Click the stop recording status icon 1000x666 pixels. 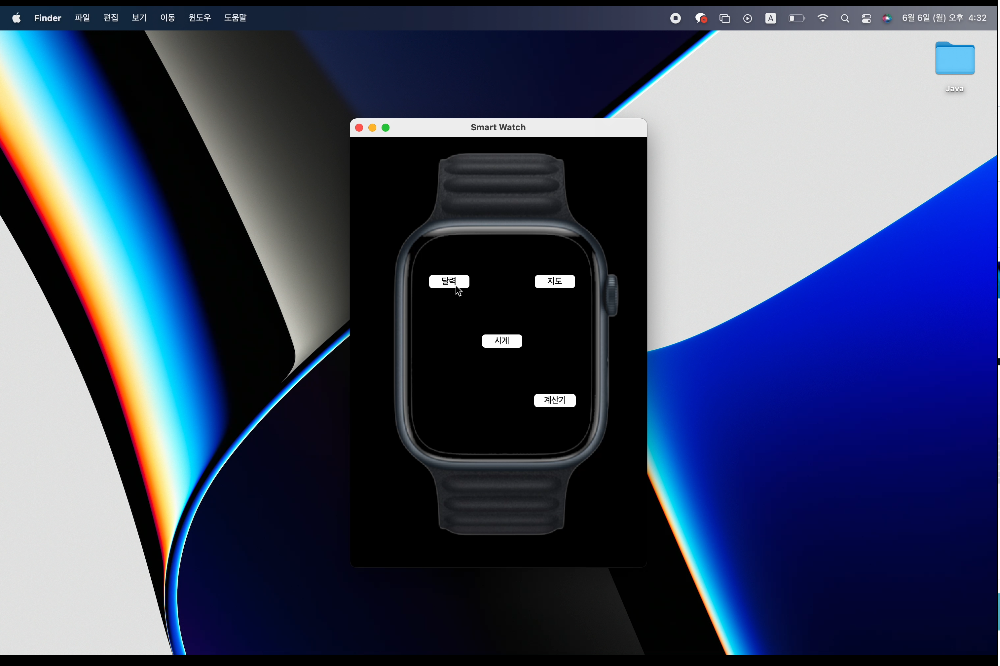675,17
